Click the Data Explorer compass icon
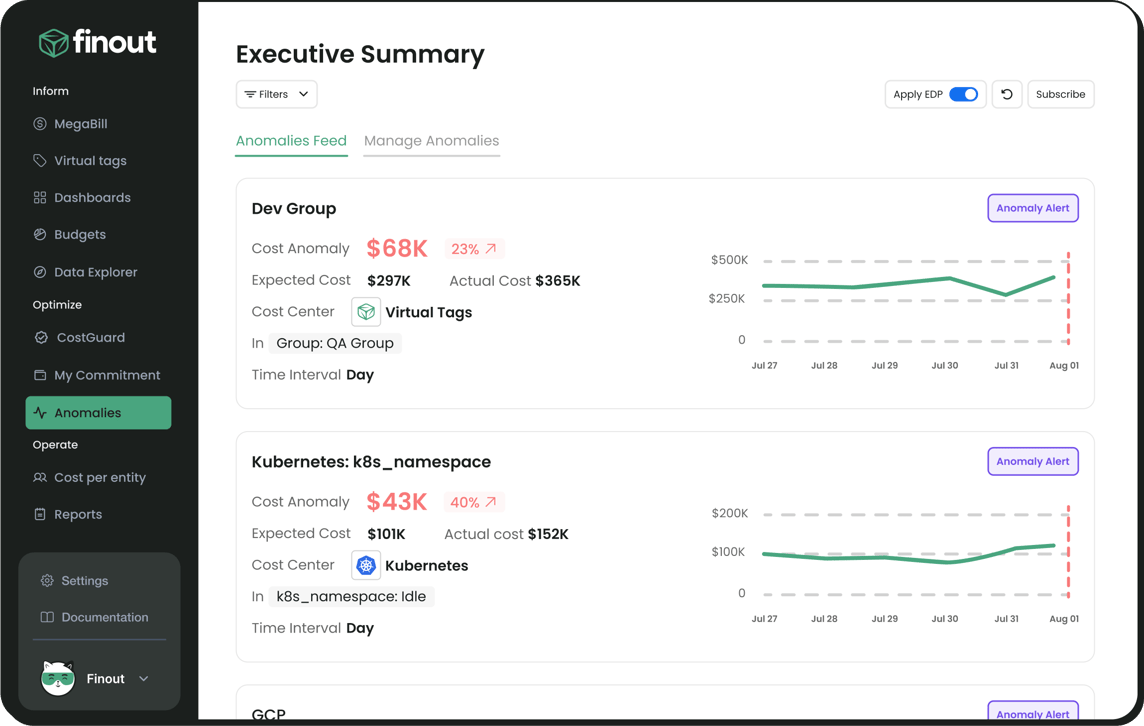The height and width of the screenshot is (726, 1144). pos(40,272)
